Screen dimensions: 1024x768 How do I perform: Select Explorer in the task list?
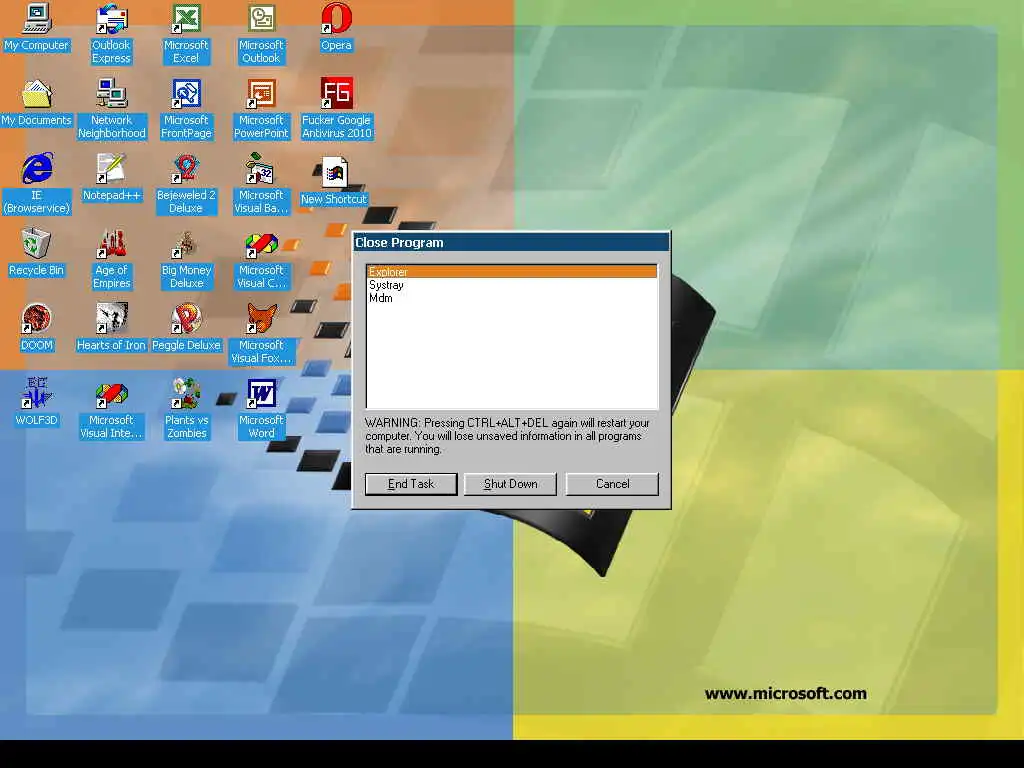[512, 272]
